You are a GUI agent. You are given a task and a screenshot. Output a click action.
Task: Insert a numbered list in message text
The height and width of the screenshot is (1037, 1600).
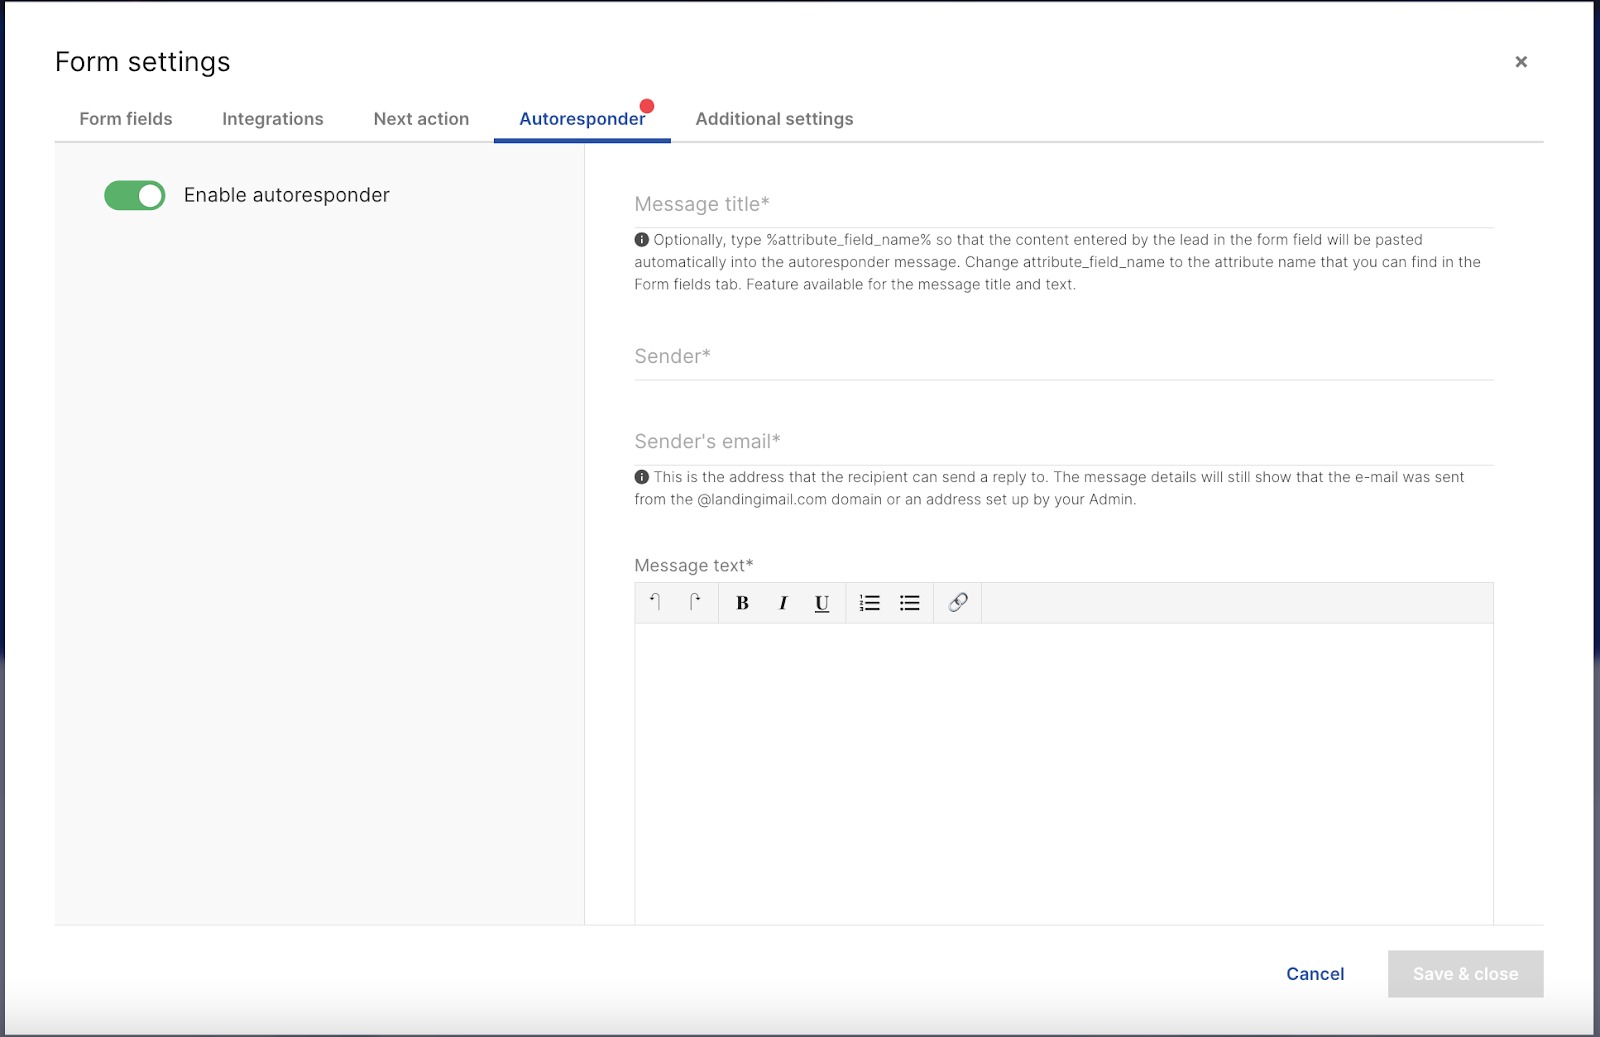tap(869, 603)
